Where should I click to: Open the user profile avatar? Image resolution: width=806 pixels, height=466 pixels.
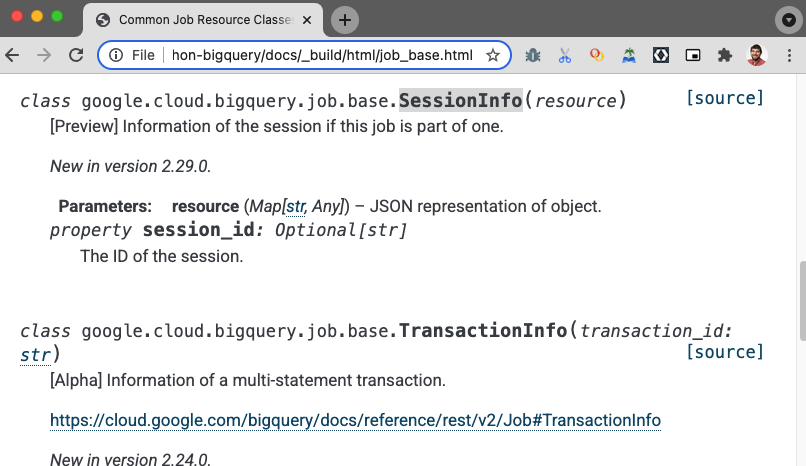[x=757, y=55]
